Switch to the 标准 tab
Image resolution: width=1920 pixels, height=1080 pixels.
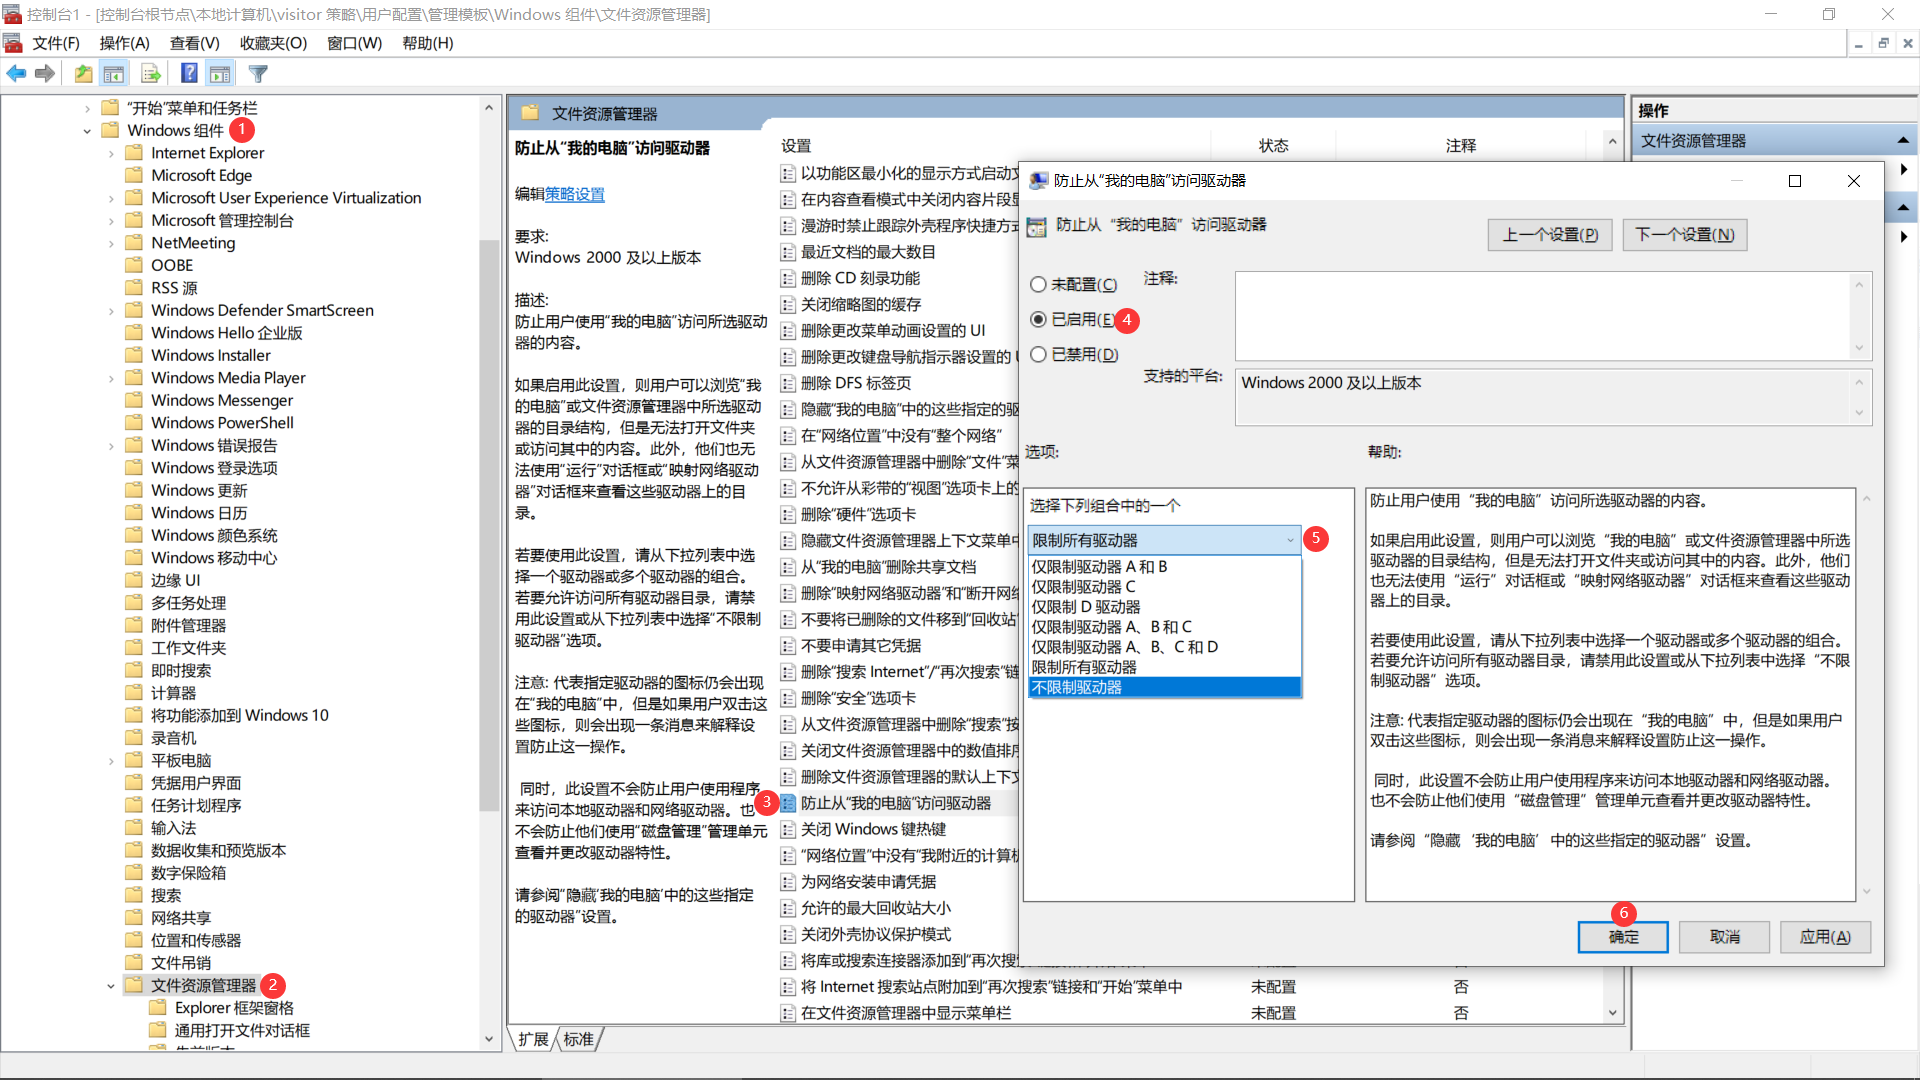[578, 1039]
